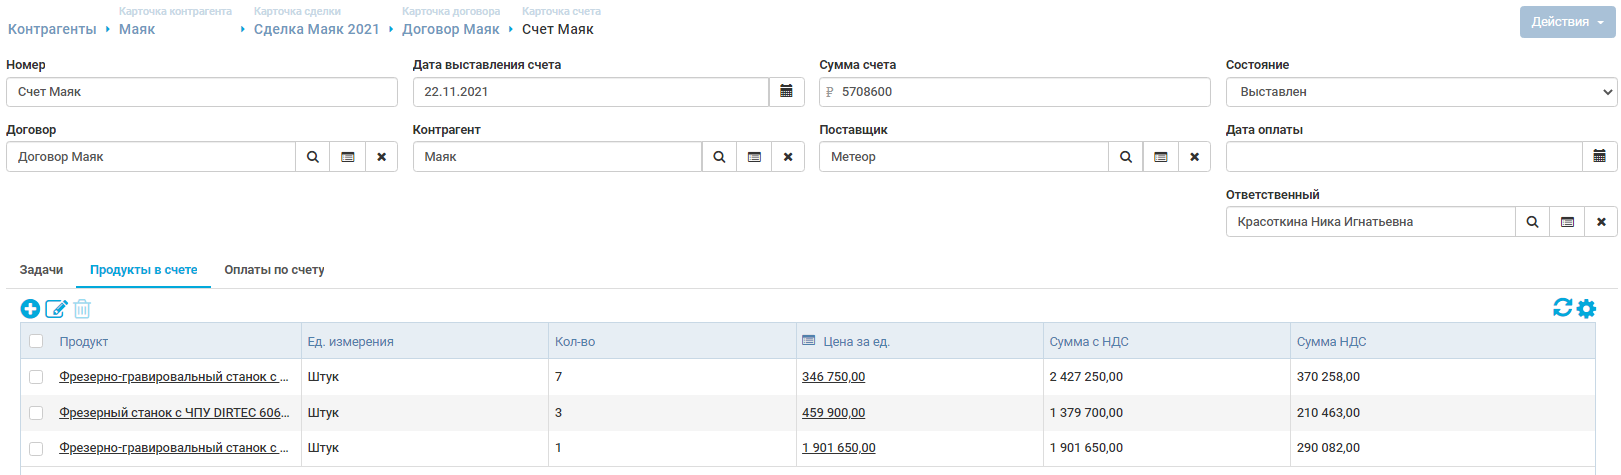
Task: Search for a contract with magnifier icon
Action: (313, 157)
